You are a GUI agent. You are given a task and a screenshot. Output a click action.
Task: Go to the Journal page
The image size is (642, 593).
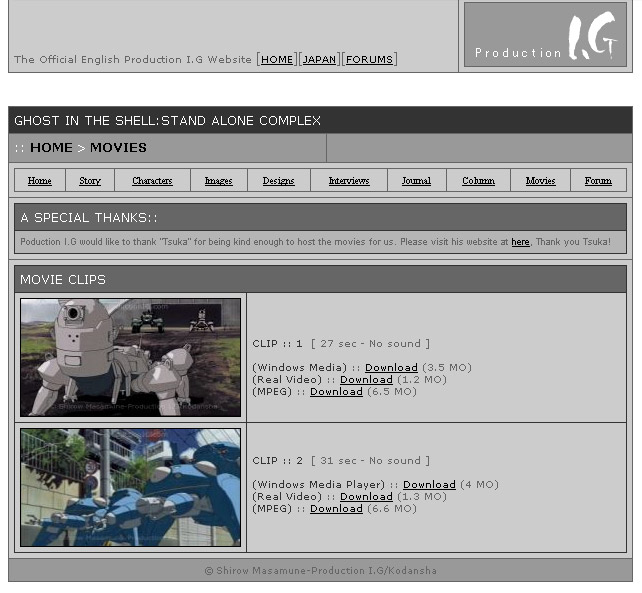[x=416, y=181]
